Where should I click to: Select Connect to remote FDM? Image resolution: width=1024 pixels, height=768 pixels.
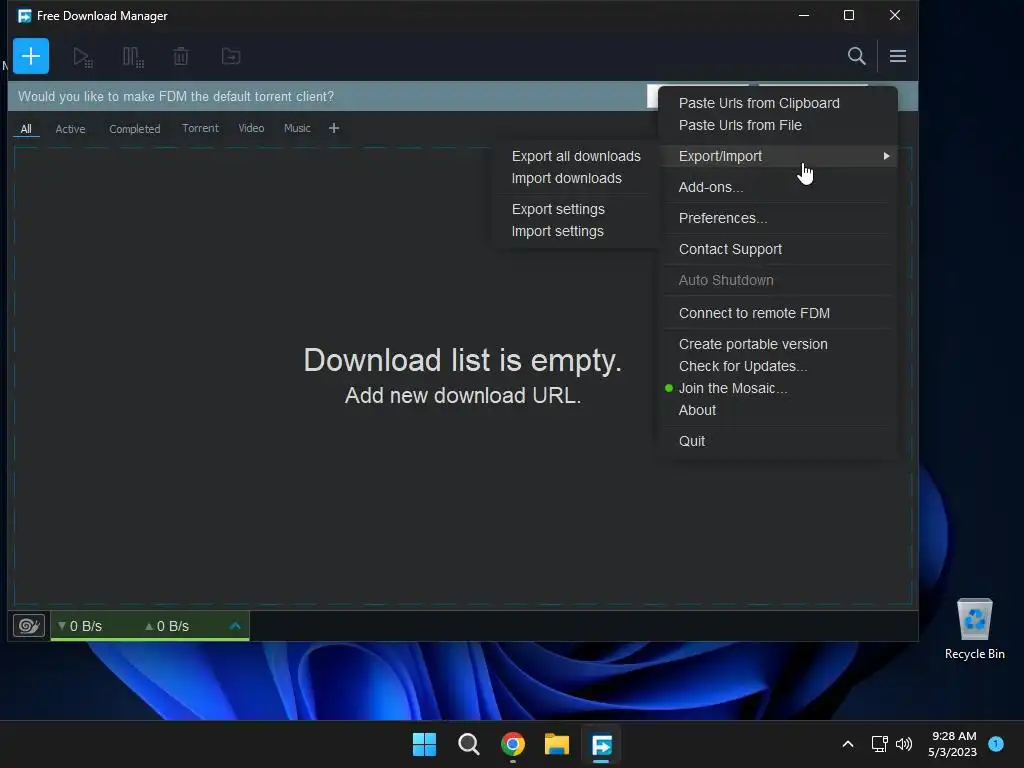(754, 313)
